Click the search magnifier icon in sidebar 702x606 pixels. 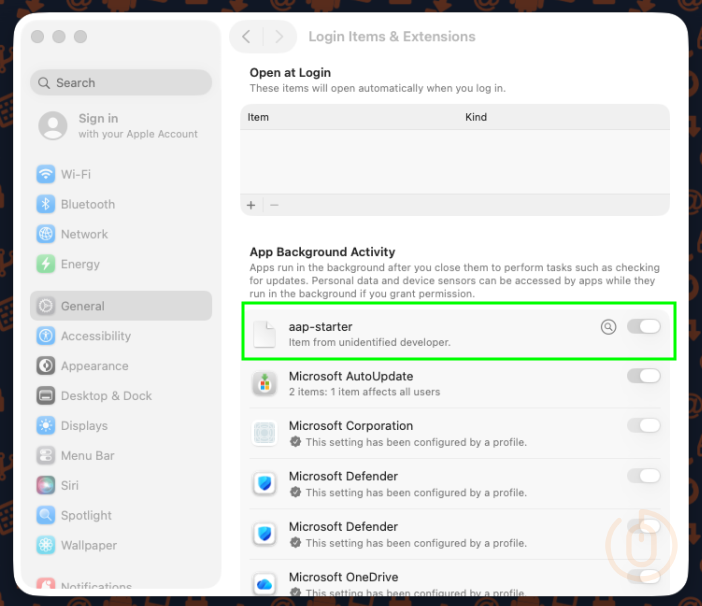coord(44,83)
